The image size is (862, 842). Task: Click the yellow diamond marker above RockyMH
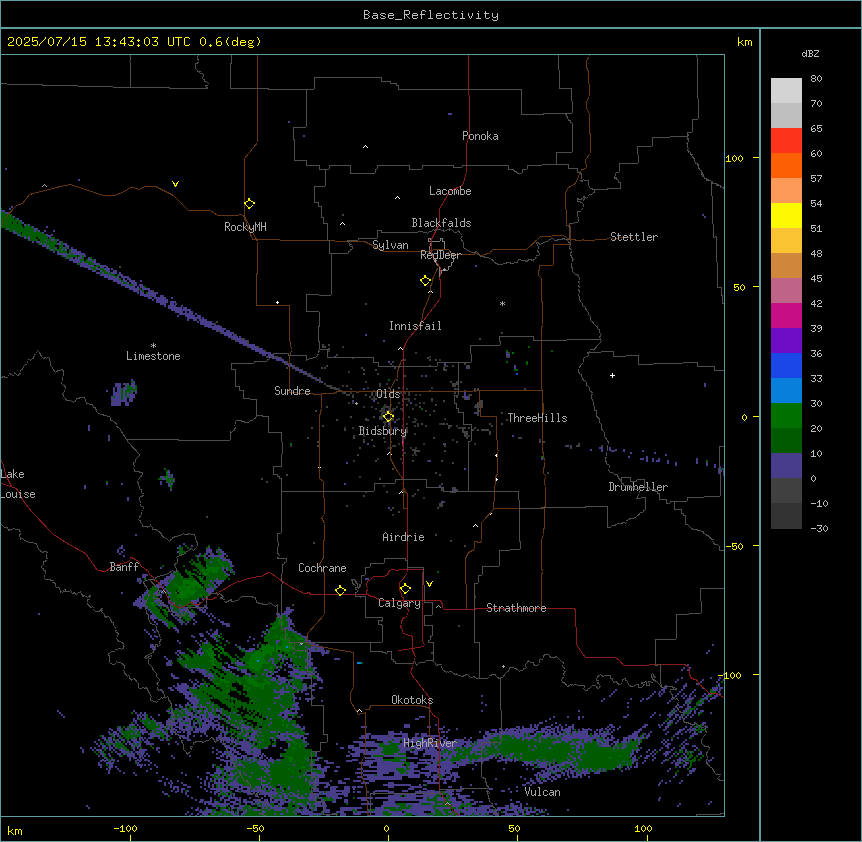tap(249, 204)
